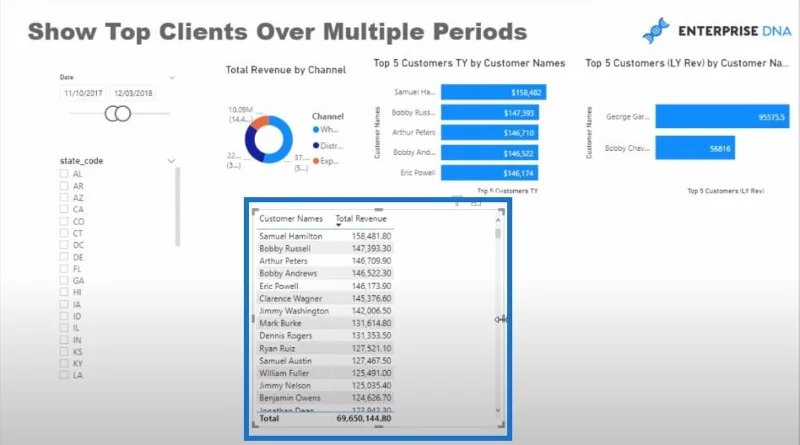Click the date range slider handle
Viewport: 800px width, 445px height.
tap(118, 113)
